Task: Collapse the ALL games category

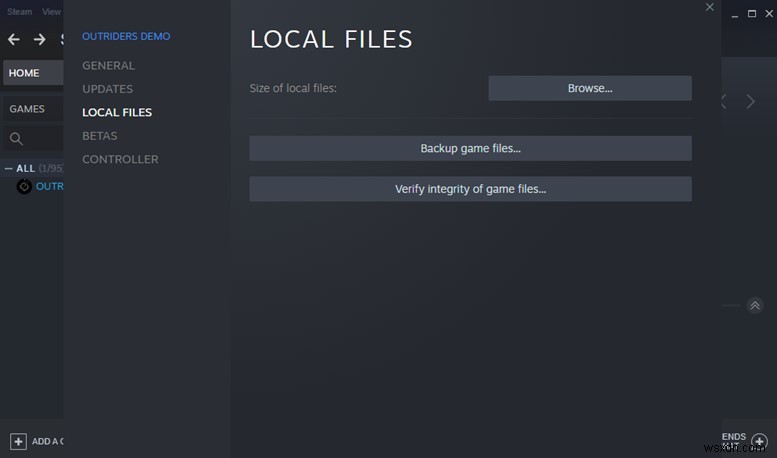Action: click(x=9, y=169)
